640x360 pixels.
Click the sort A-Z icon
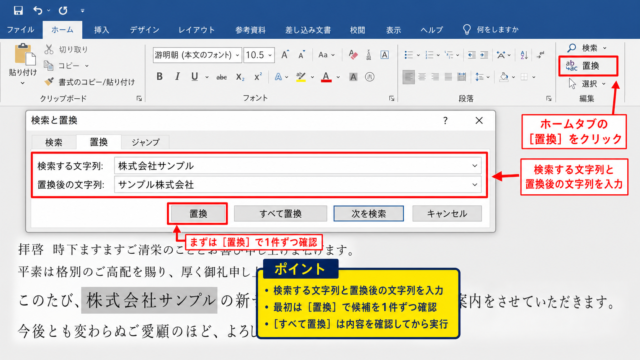coord(524,55)
